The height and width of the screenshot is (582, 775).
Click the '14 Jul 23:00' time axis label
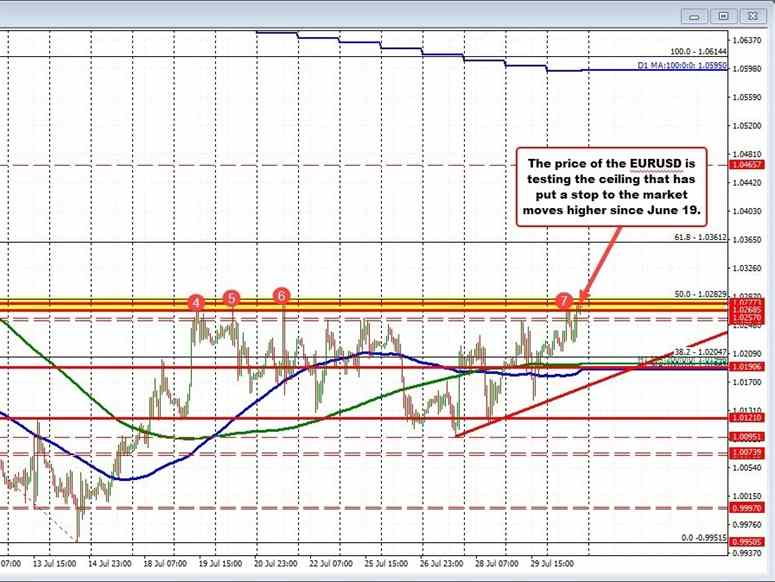(110, 564)
